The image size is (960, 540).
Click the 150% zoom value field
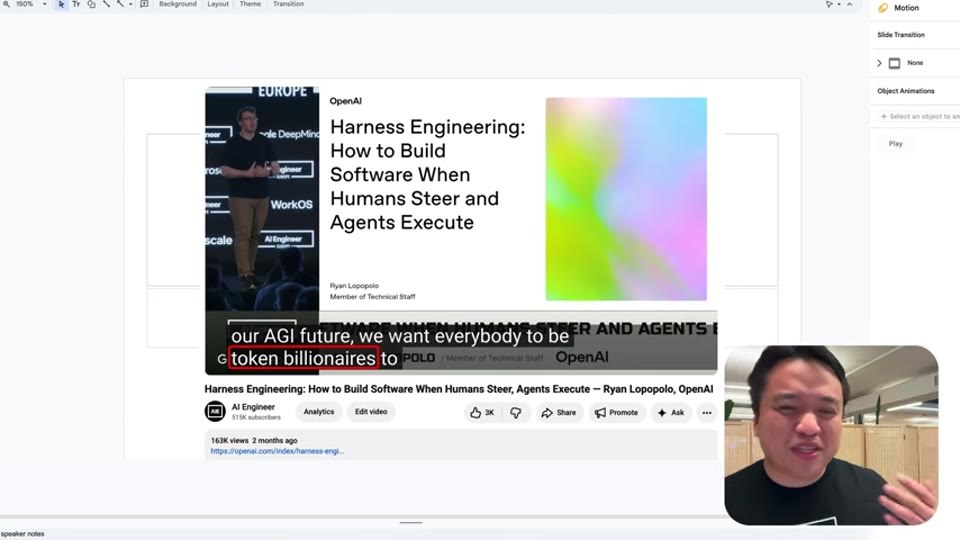25,4
